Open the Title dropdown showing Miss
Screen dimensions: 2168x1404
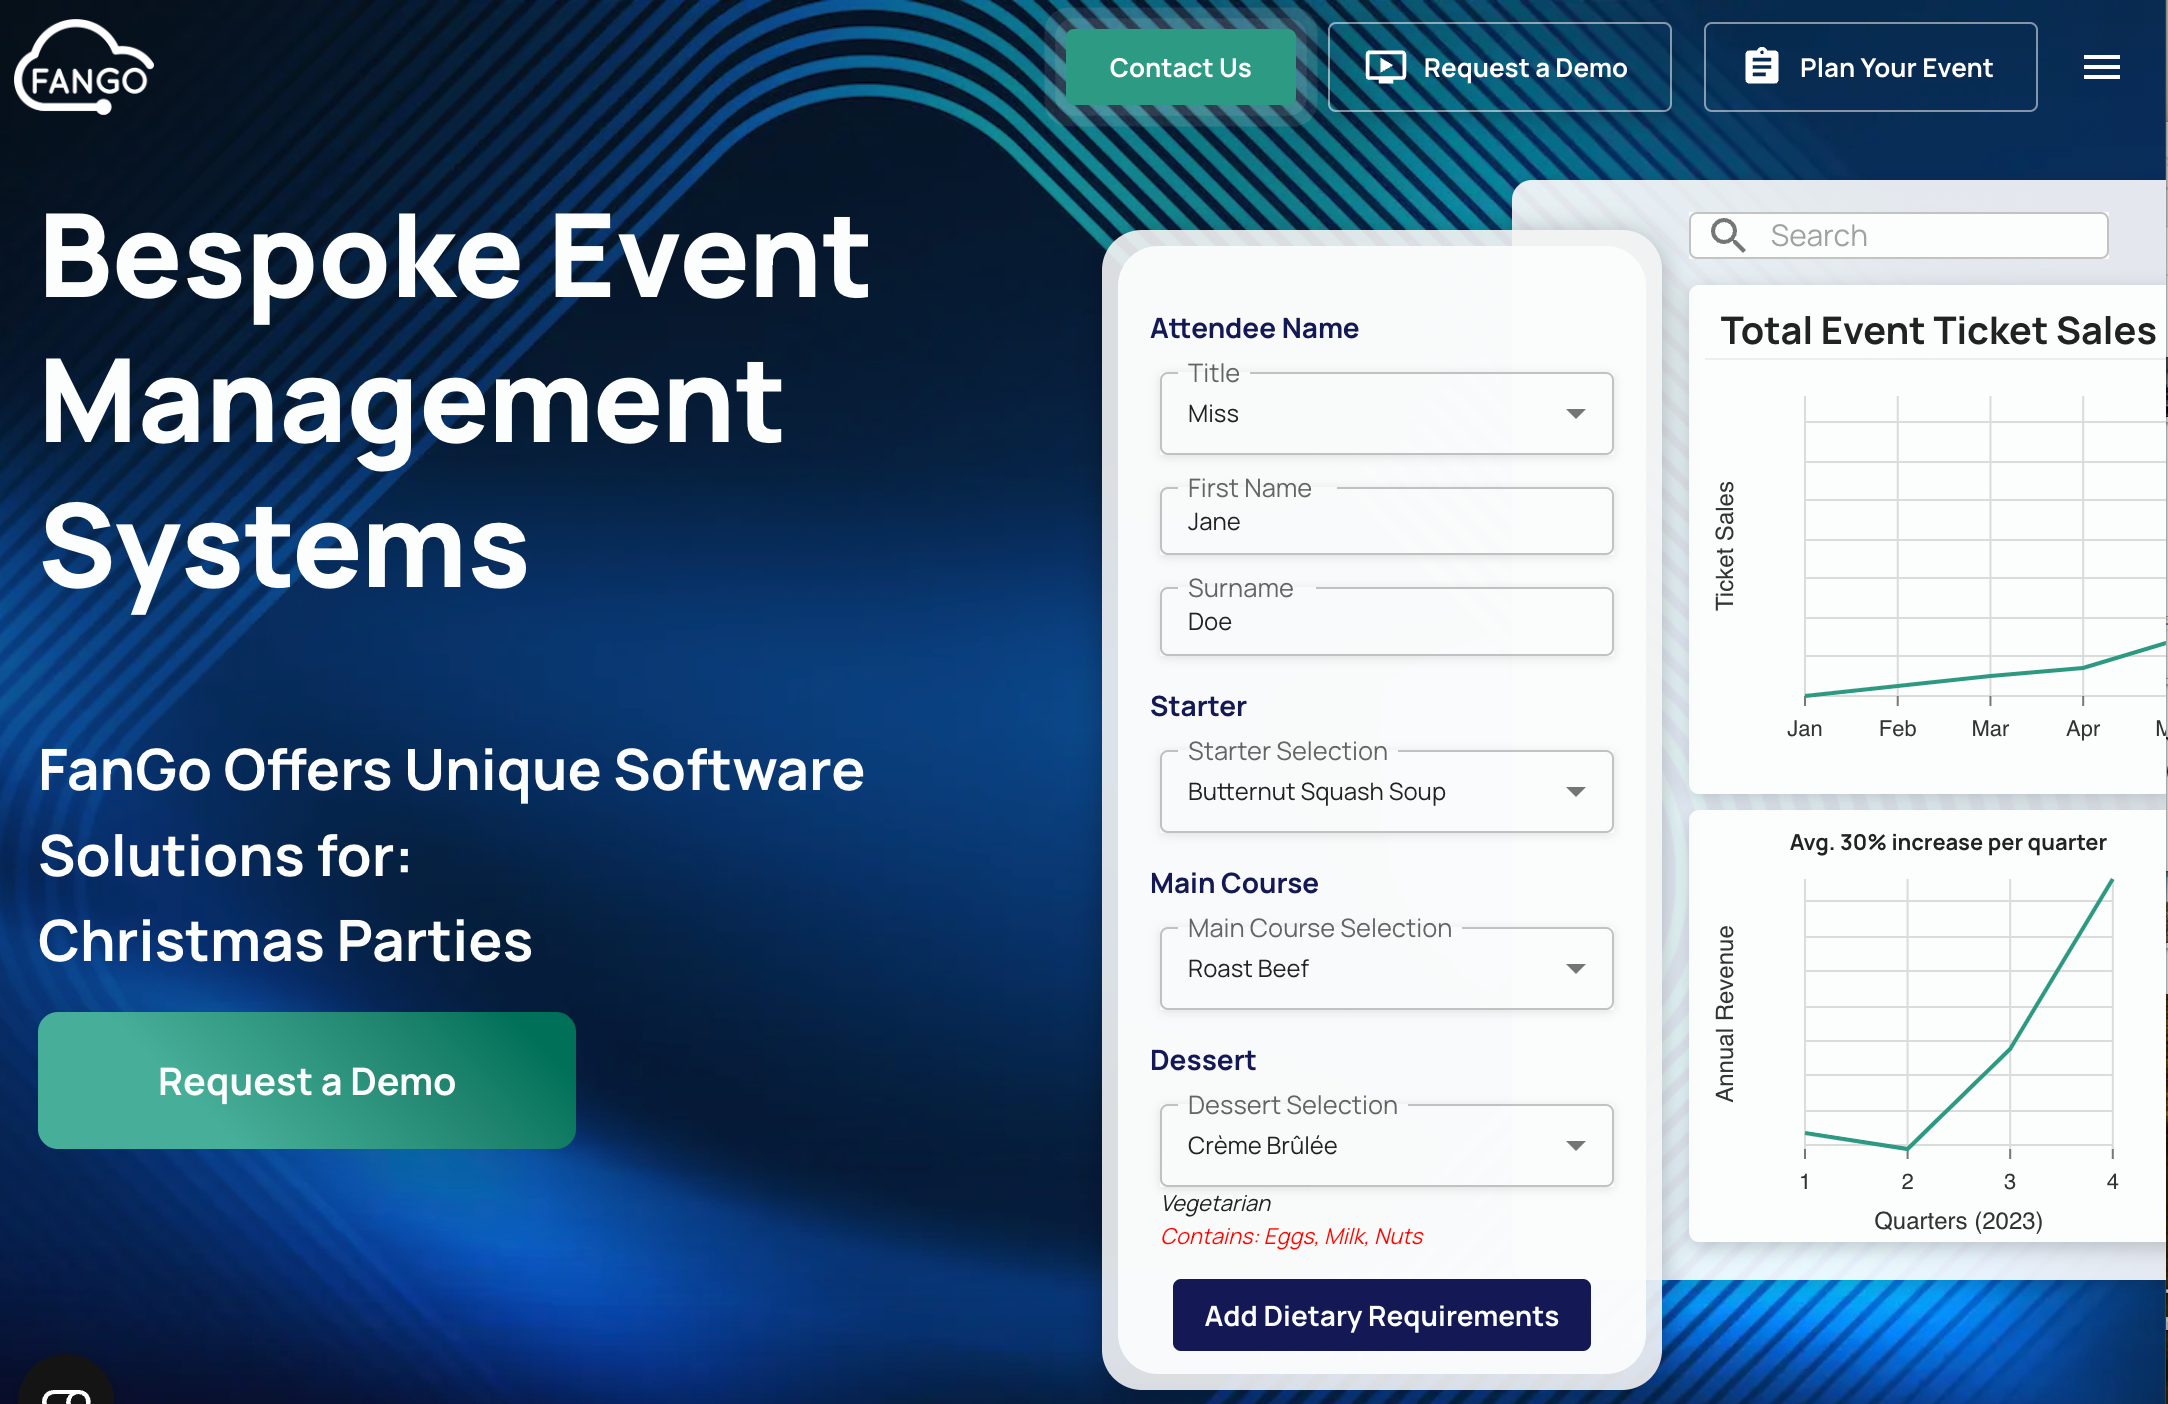1386,414
